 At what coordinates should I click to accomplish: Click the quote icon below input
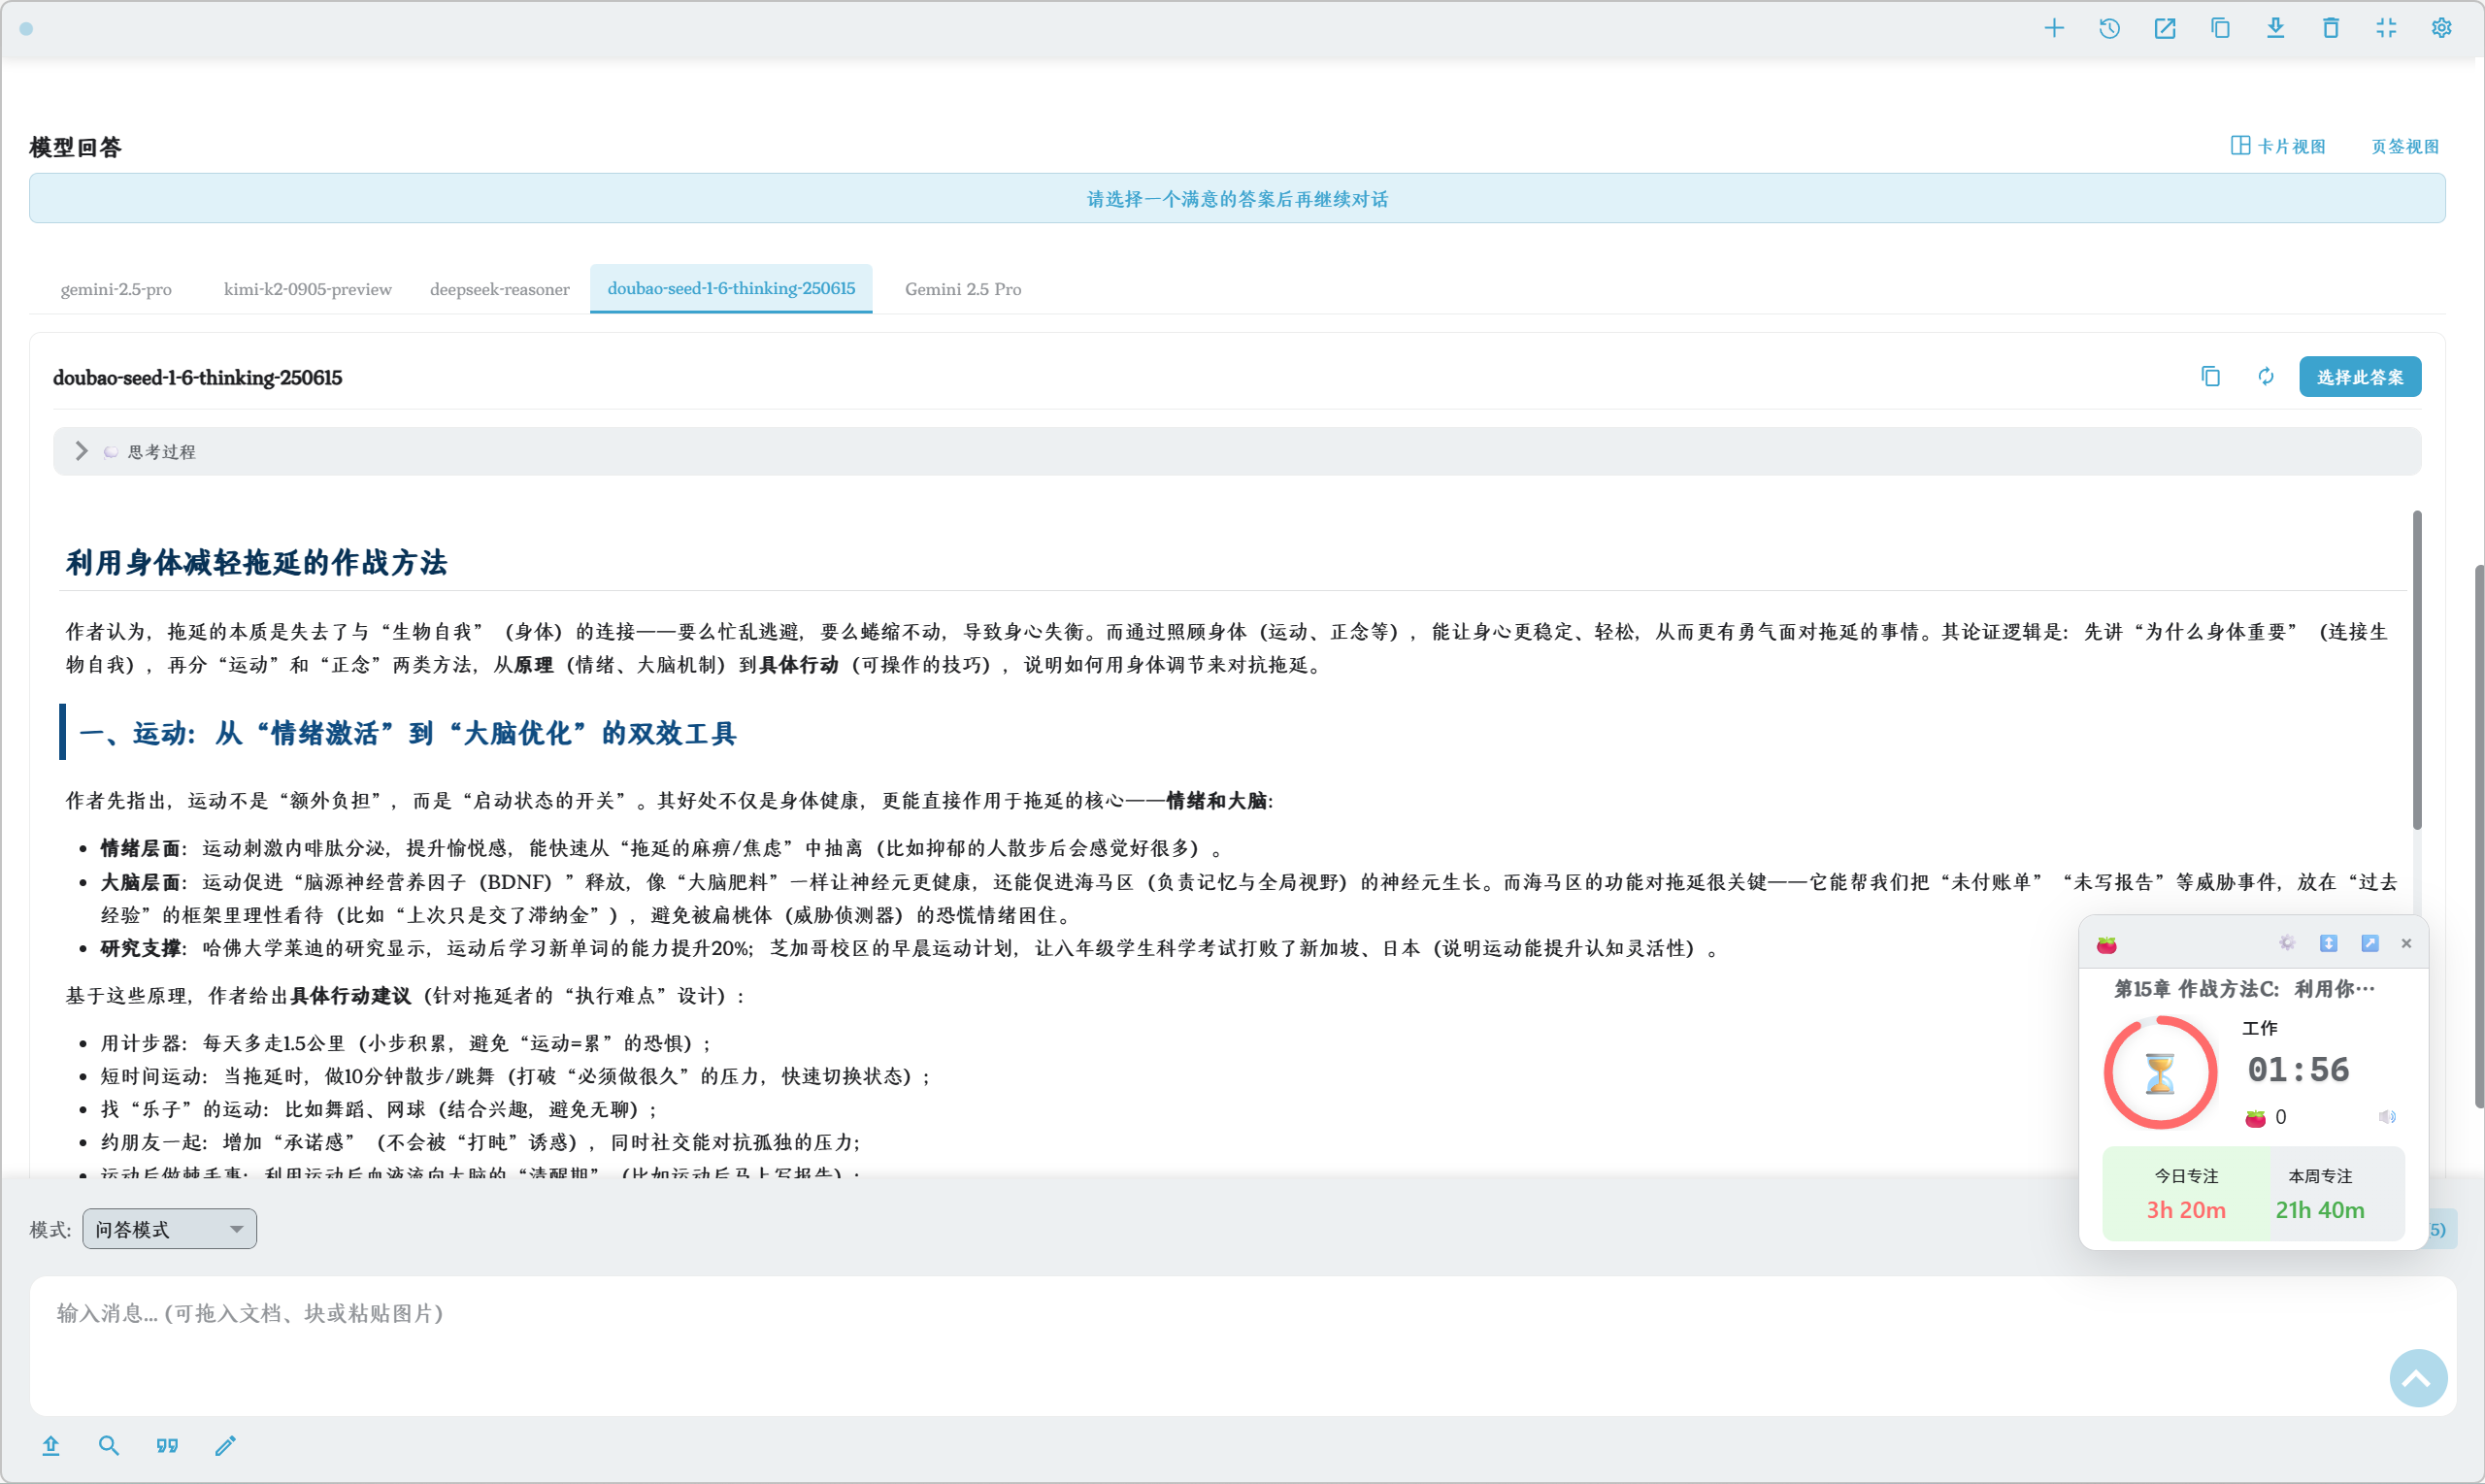(x=167, y=1446)
